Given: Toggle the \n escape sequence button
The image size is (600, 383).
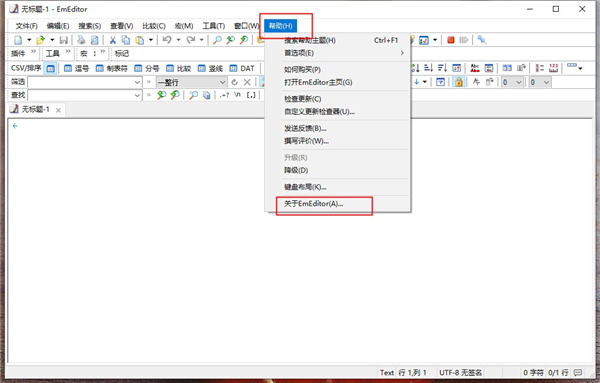Looking at the screenshot, I should point(238,95).
